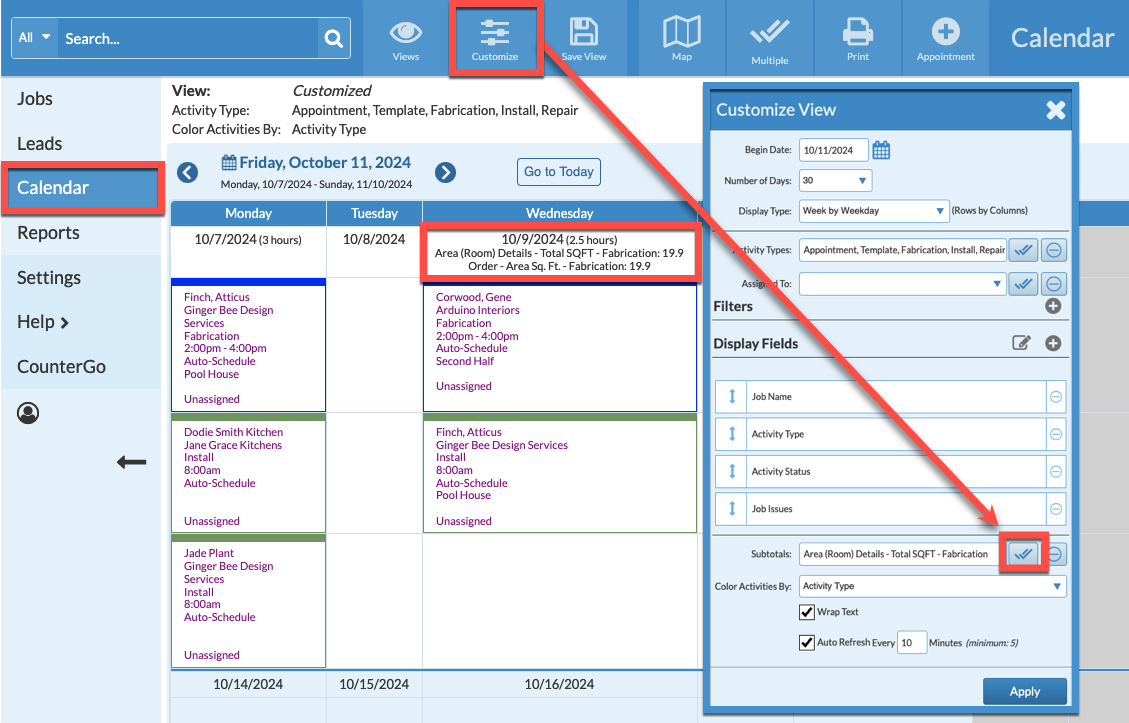Expand the Help submenu
Viewport: 1129px width, 723px height.
42,322
